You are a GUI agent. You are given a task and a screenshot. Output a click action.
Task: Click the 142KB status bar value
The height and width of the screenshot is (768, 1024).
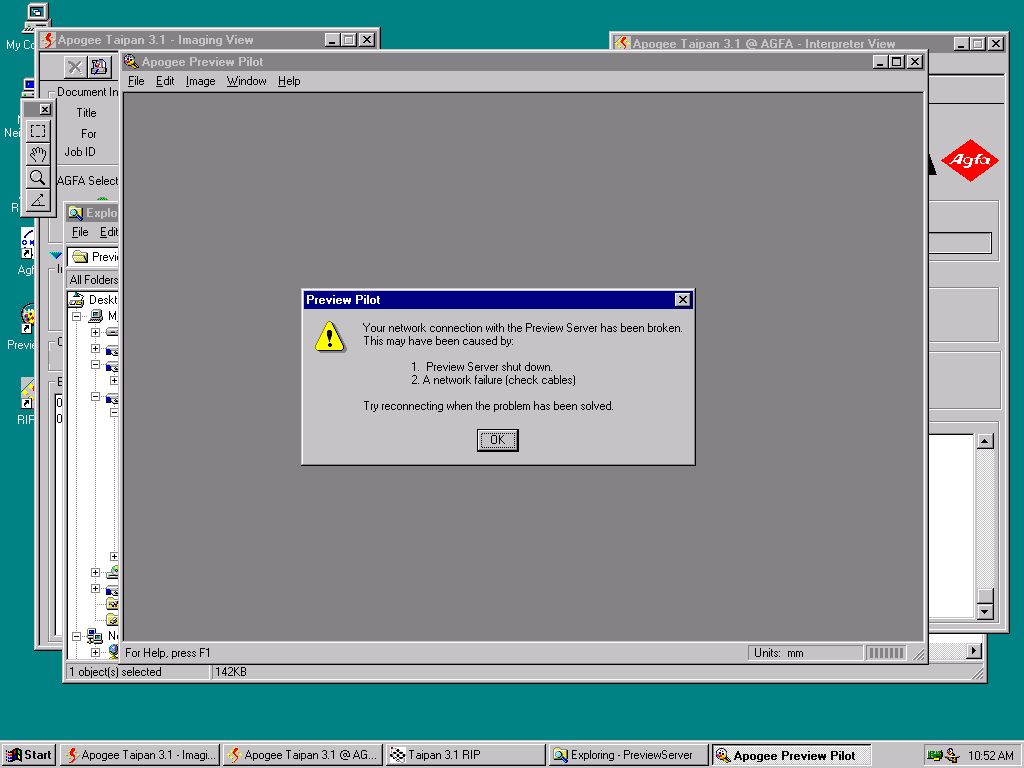pos(231,671)
